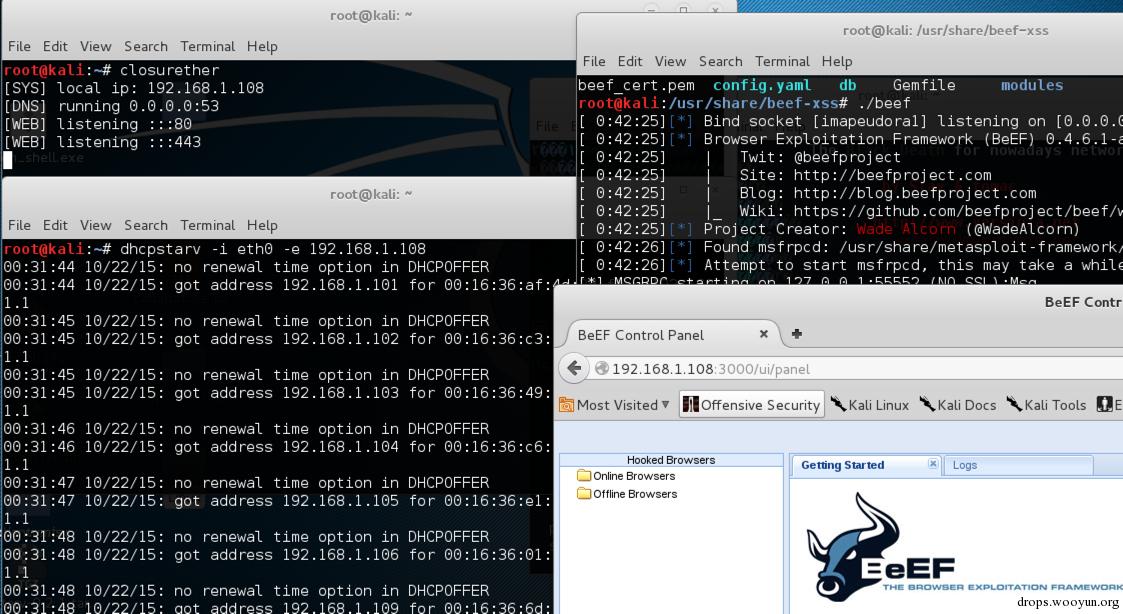1123x614 pixels.
Task: Click the beef_cert.pem filename in terminal
Action: 636,85
